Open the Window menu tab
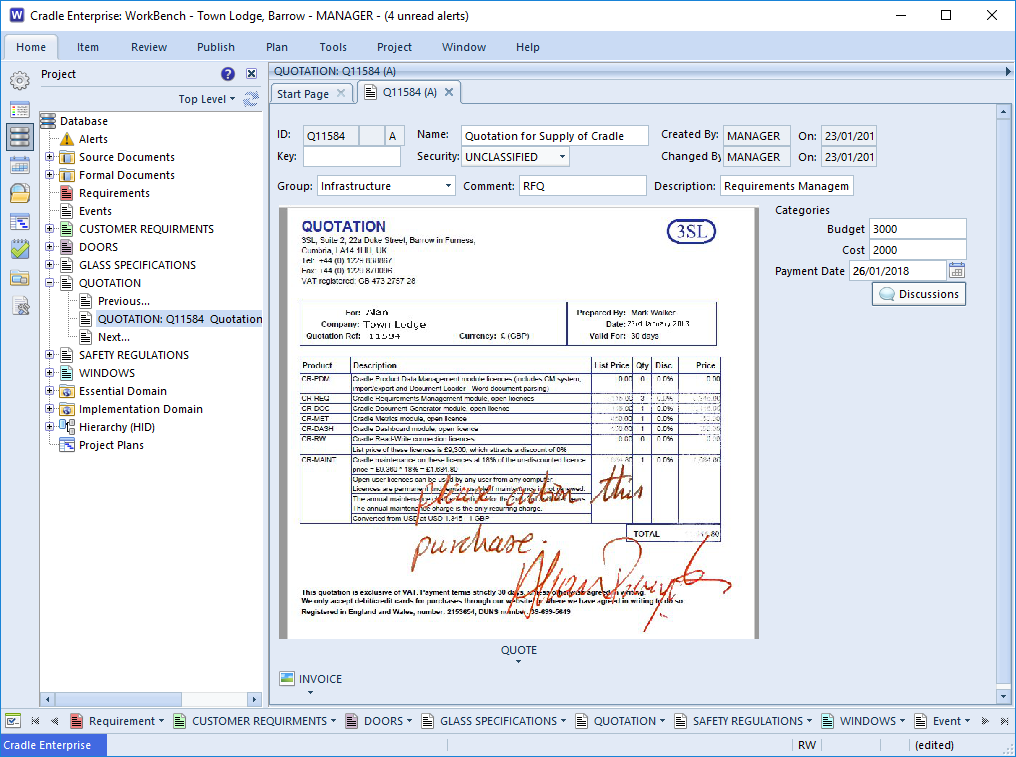Screen dimensions: 1016x757 click(x=464, y=47)
